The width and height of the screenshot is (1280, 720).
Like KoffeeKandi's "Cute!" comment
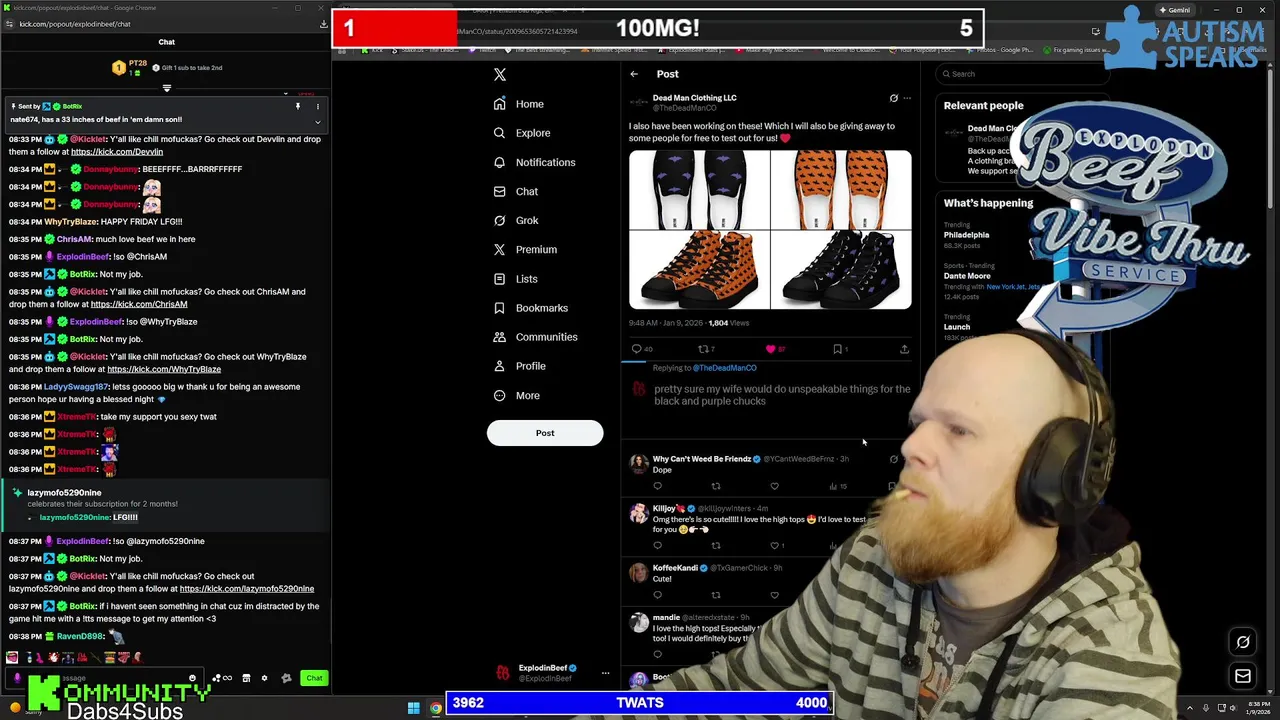[774, 595]
